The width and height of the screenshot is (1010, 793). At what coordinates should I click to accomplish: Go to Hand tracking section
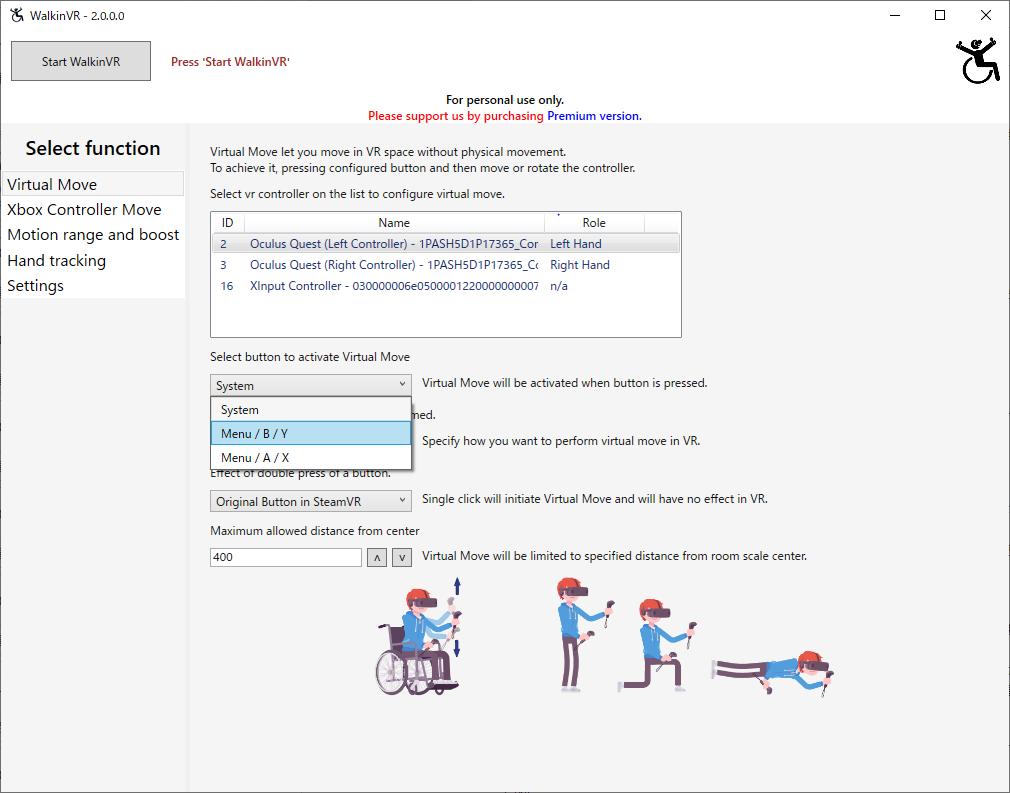click(x=93, y=260)
